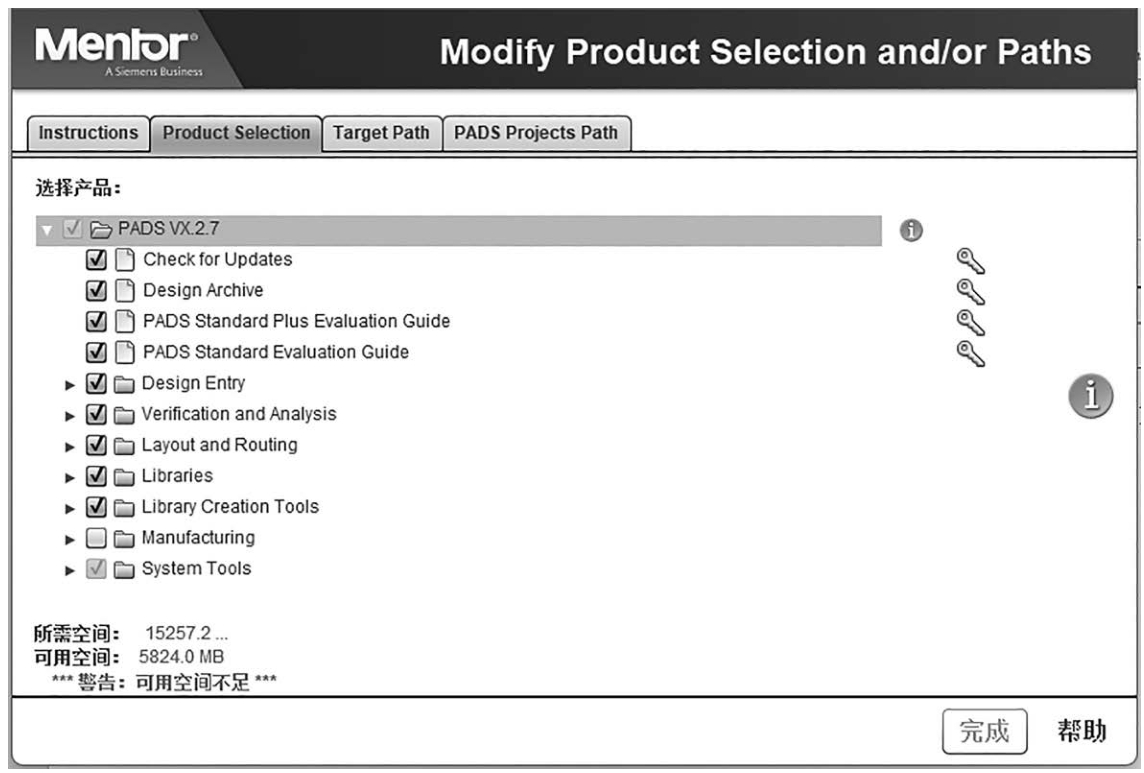Click the small info icon next to PADS VX.2.7
This screenshot has height=773, width=1144.
(910, 230)
